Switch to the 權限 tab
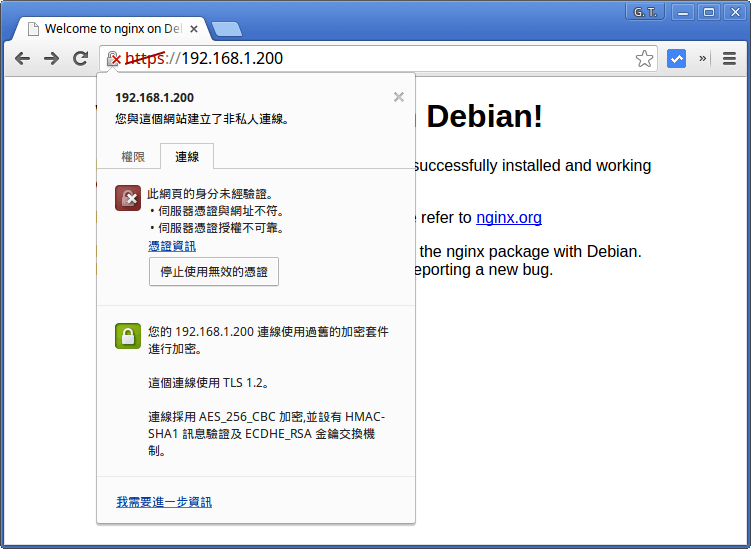The height and width of the screenshot is (549, 751). [133, 157]
